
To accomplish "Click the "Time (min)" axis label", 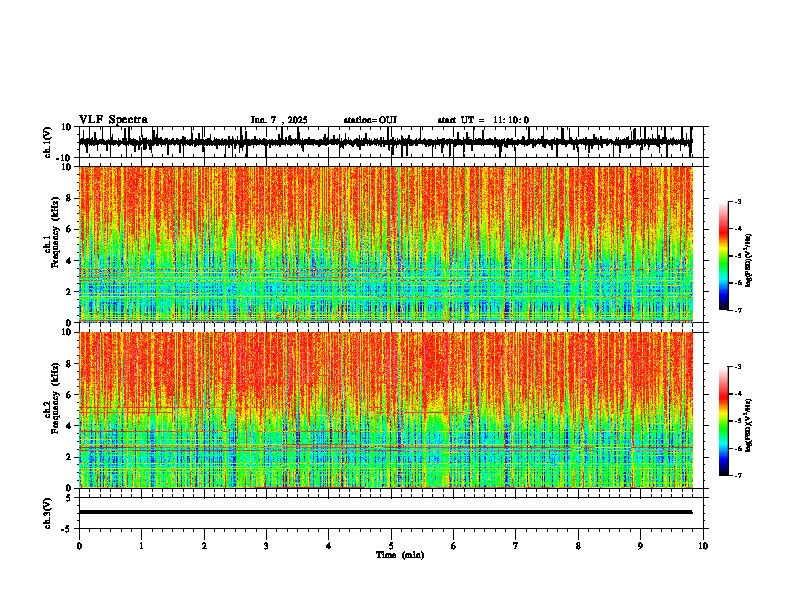I will tap(400, 555).
